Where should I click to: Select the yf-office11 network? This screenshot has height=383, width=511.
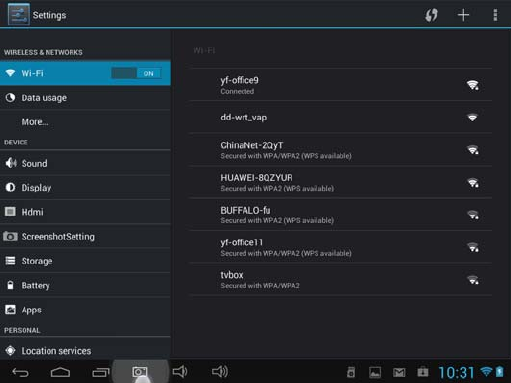click(341, 247)
